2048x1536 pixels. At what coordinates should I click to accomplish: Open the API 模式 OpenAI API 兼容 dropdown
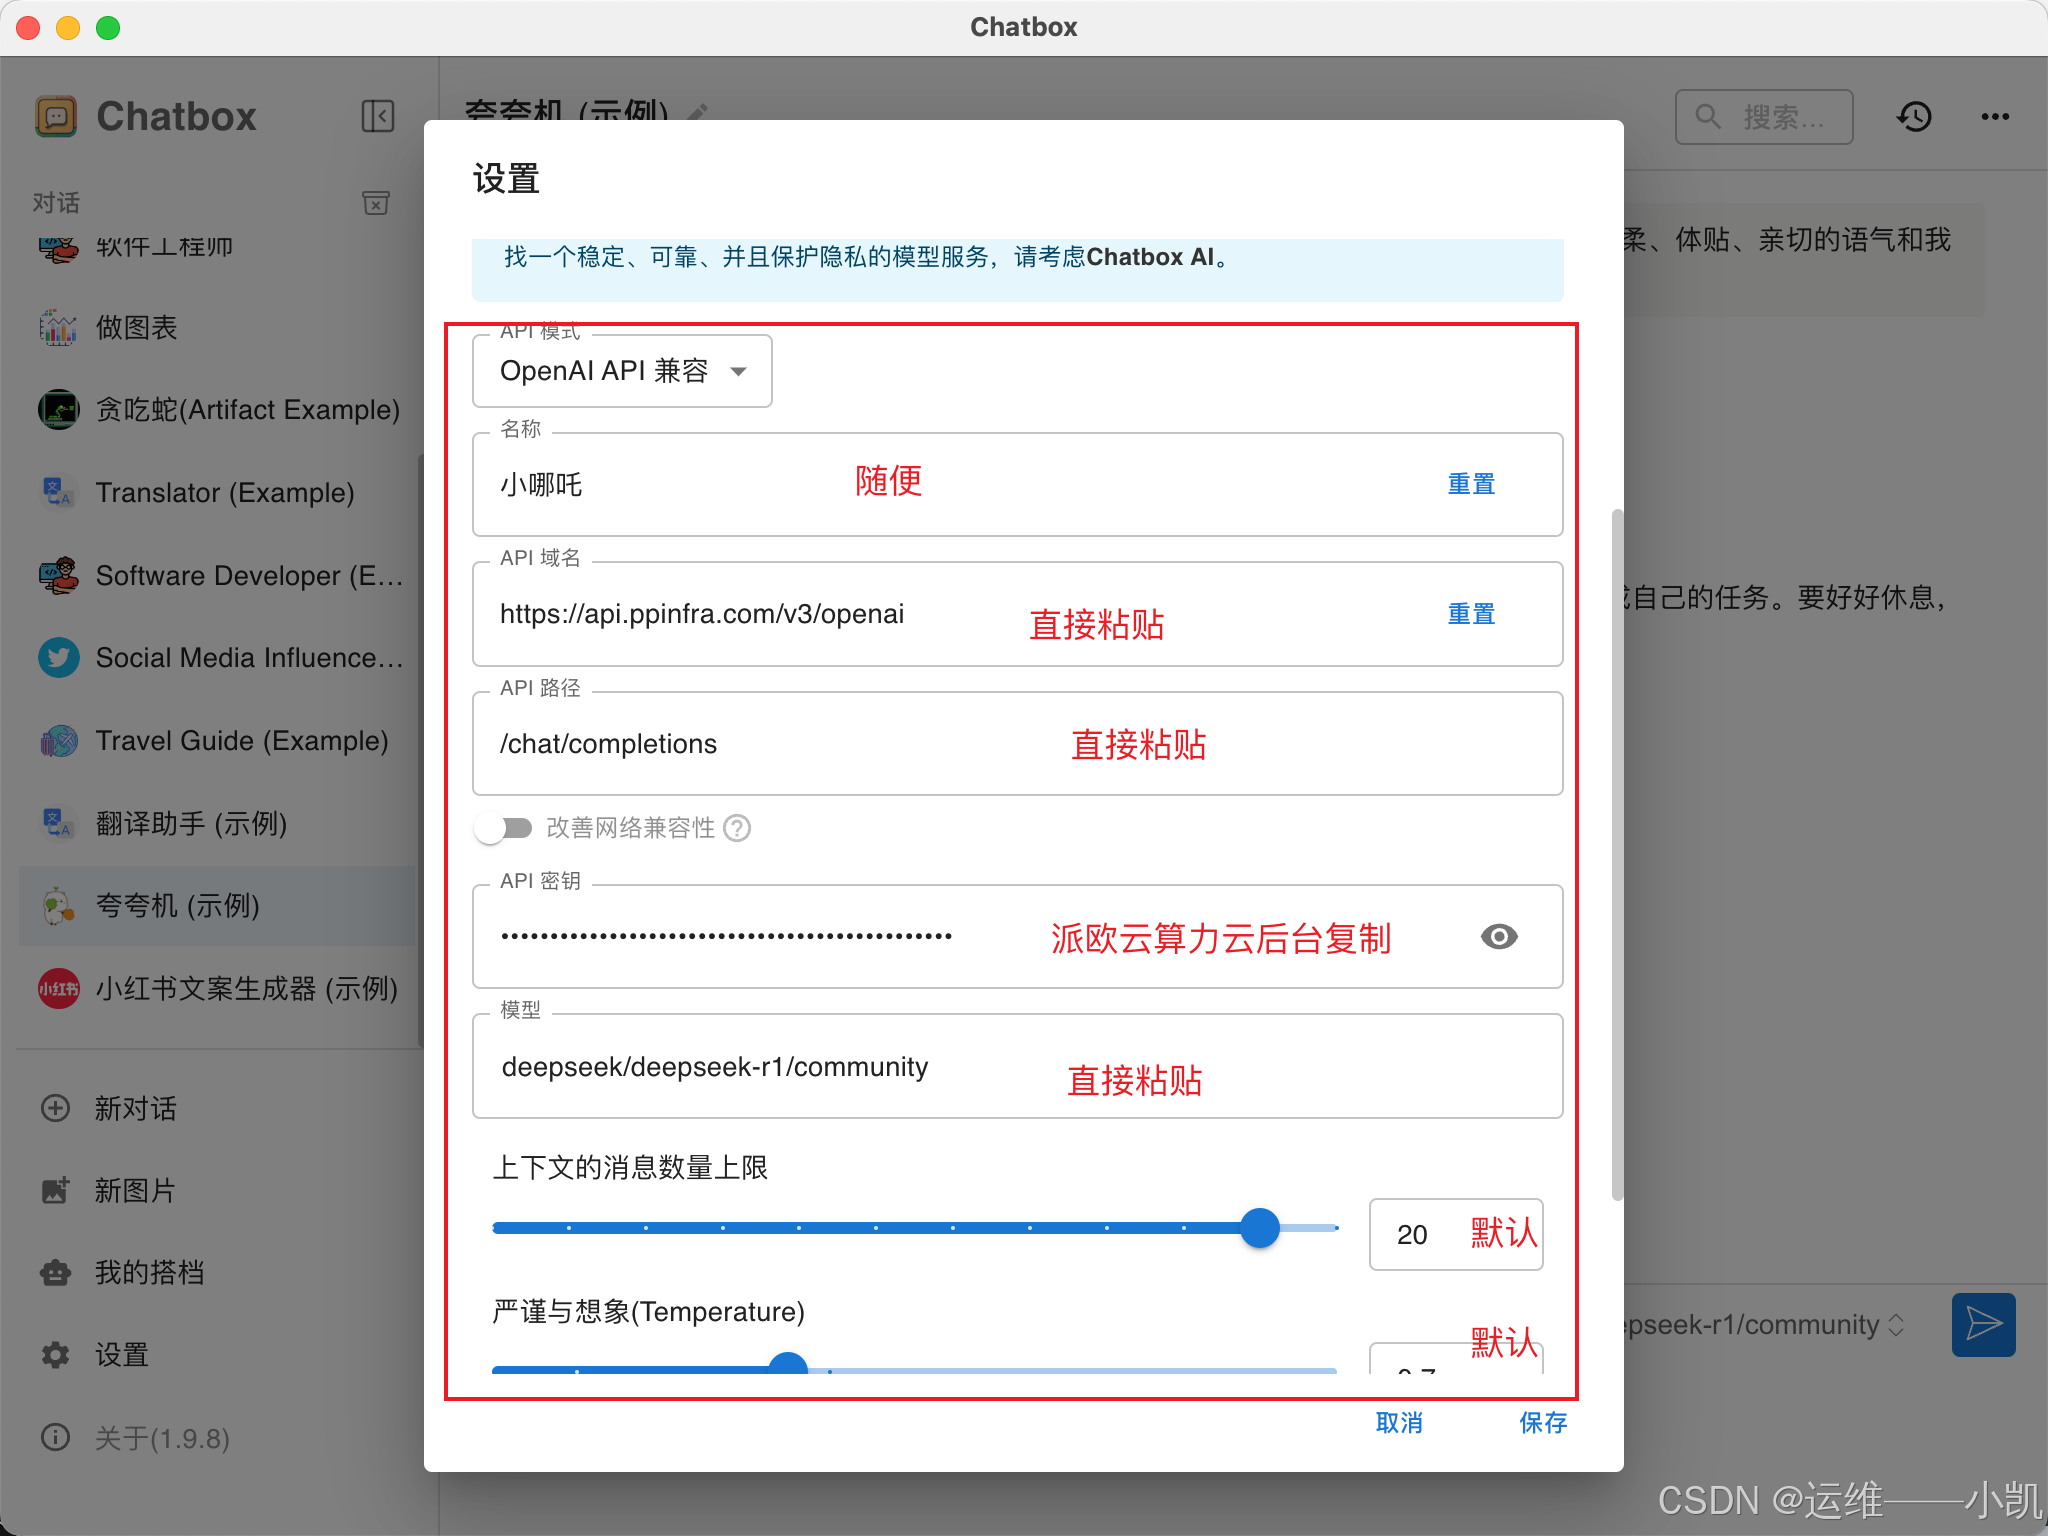tap(622, 371)
